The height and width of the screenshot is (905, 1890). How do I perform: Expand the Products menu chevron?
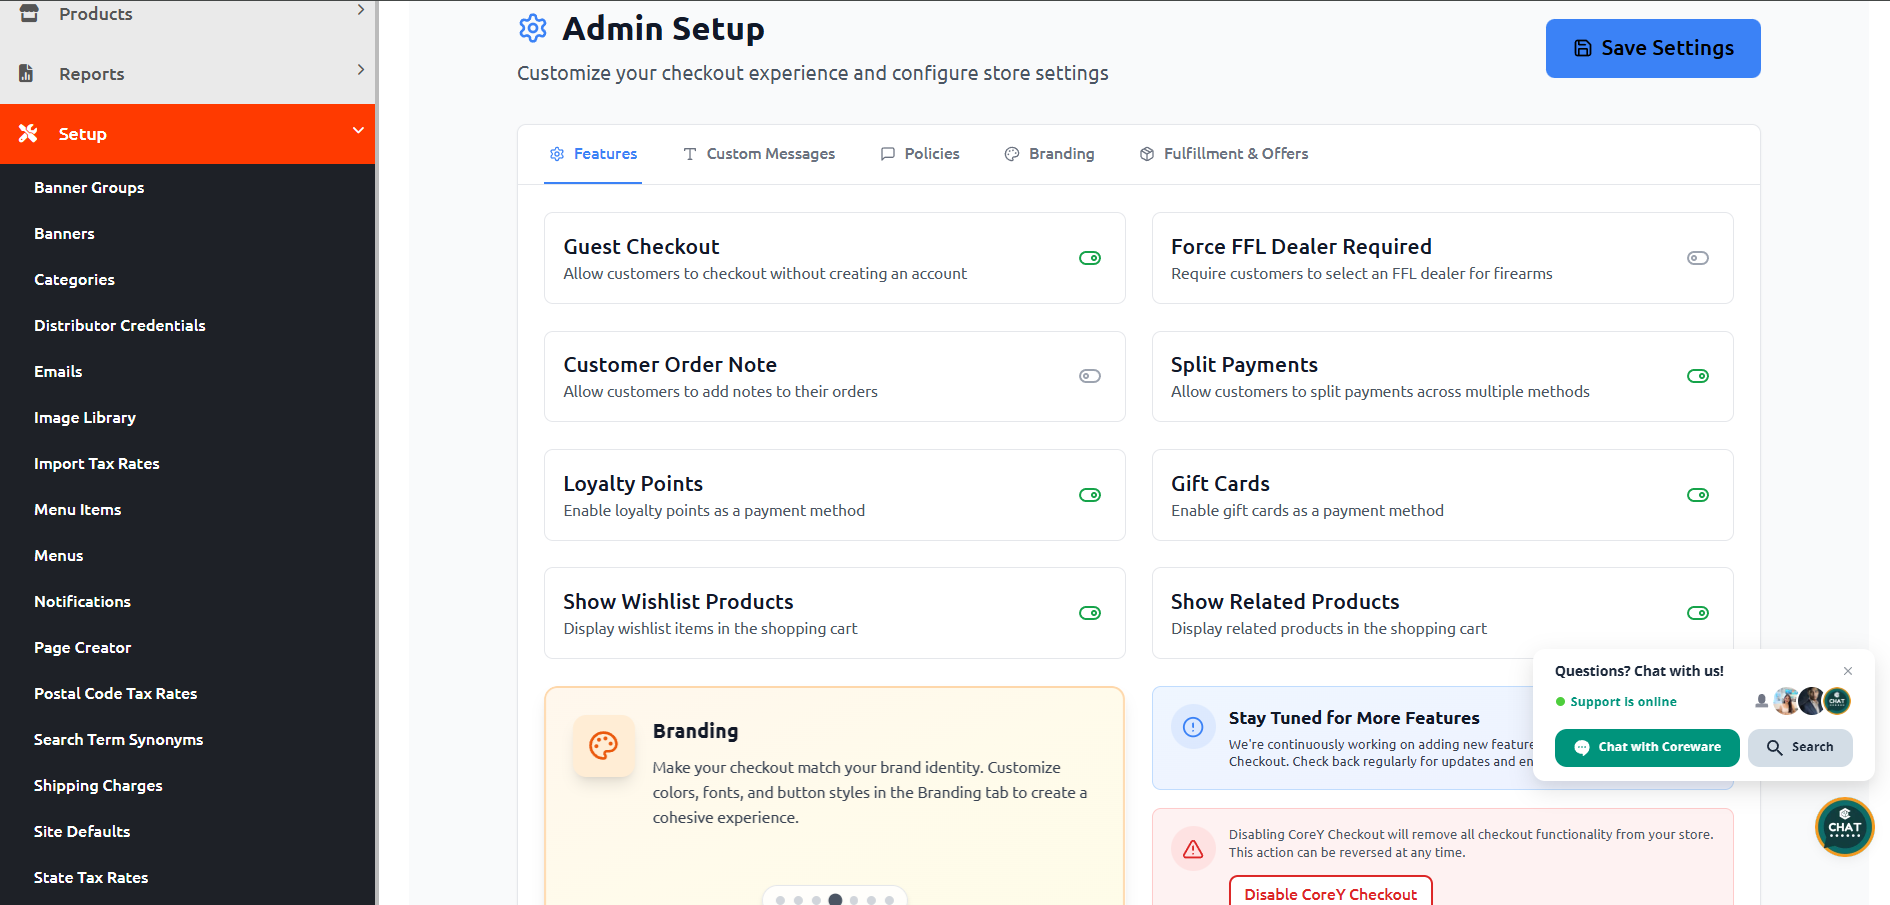360,10
